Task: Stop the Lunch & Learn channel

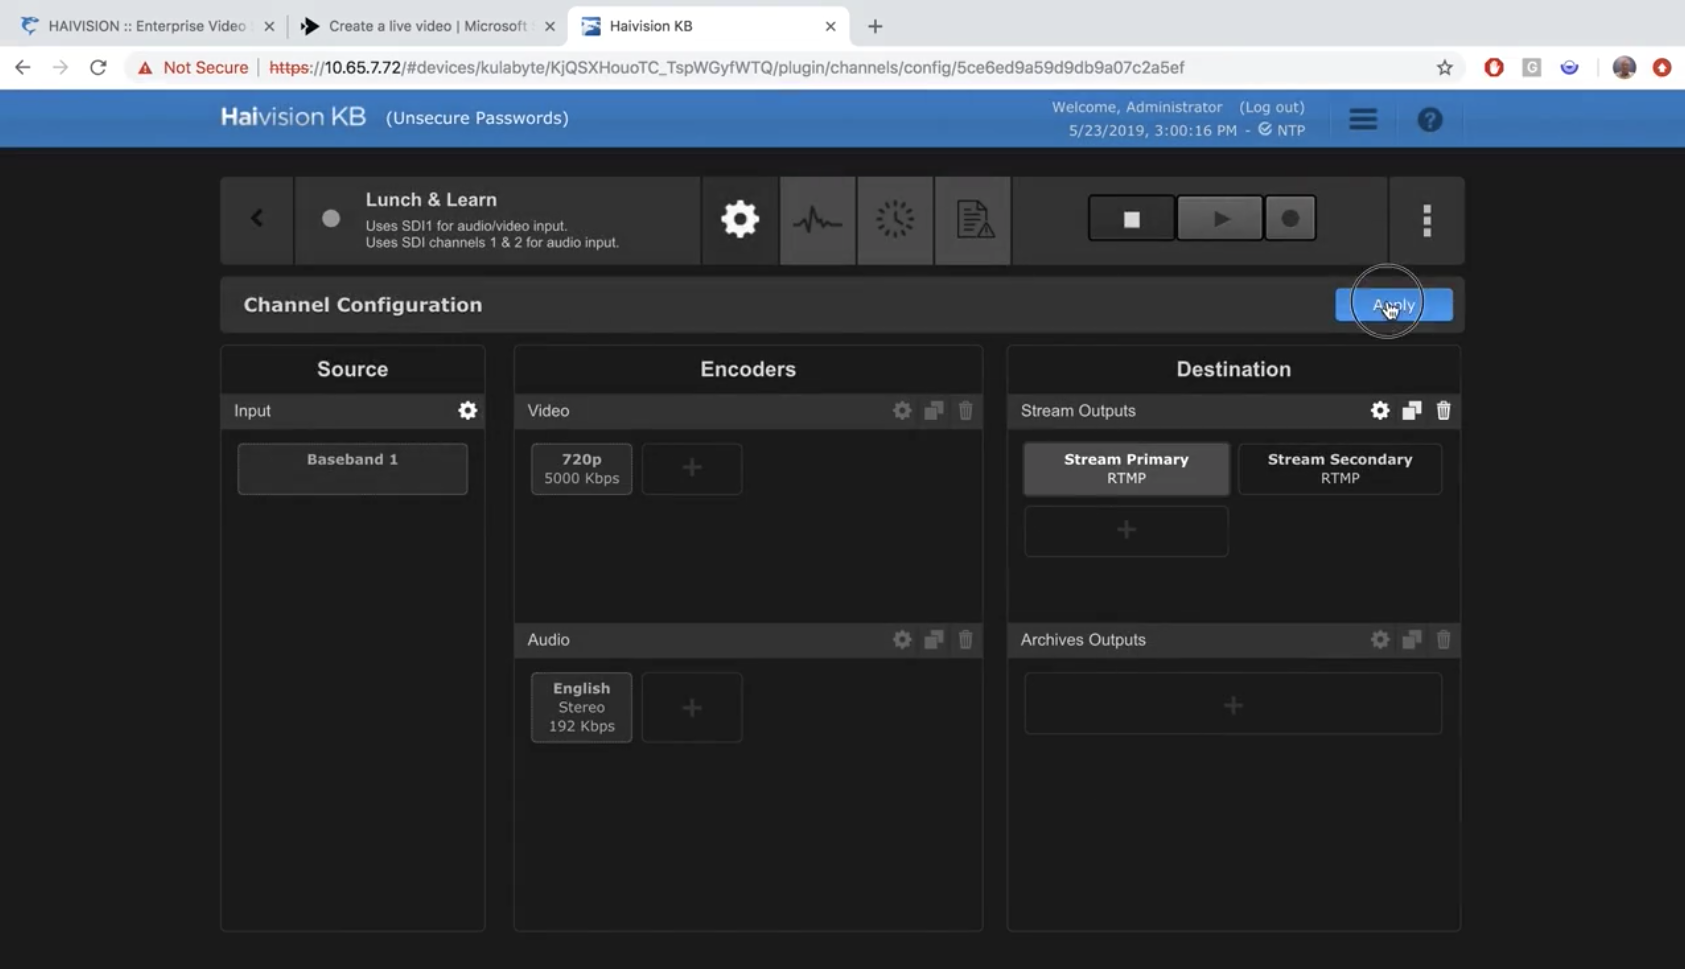Action: tap(1131, 219)
